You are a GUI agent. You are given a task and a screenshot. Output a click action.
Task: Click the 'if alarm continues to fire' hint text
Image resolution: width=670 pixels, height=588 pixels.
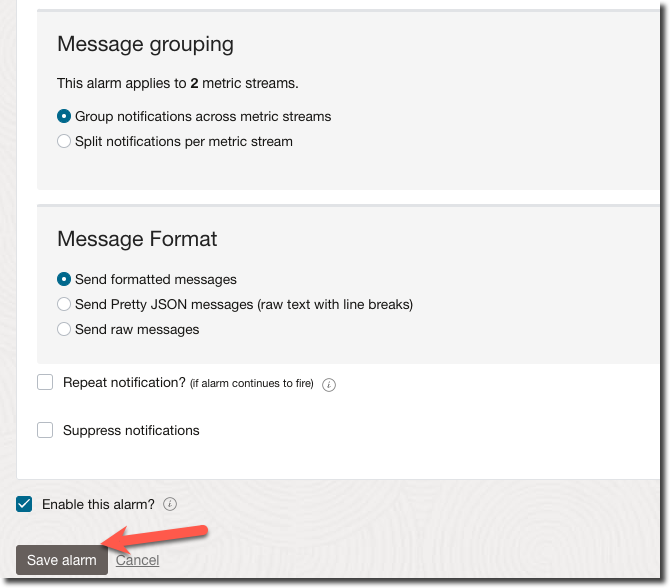click(x=252, y=384)
